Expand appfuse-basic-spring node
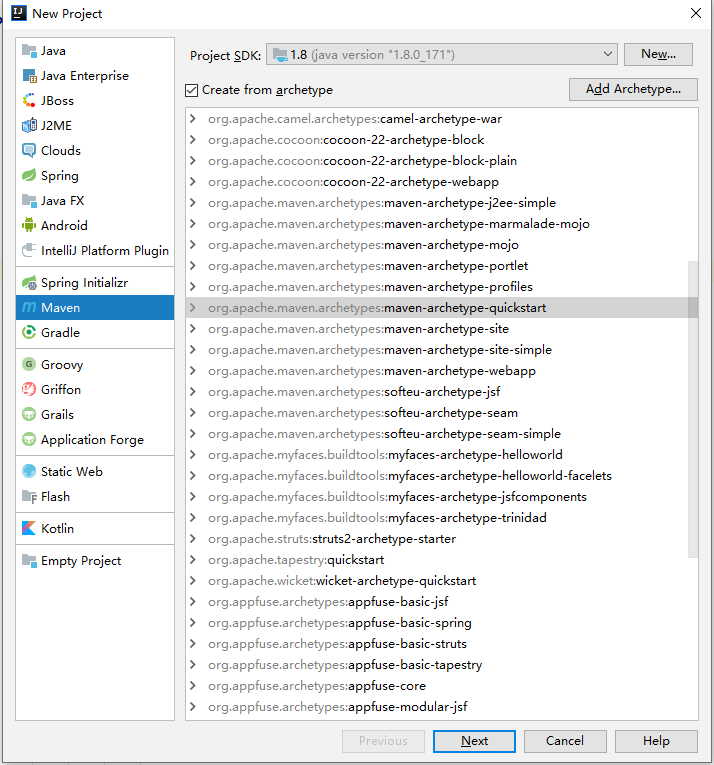The width and height of the screenshot is (714, 765). coord(193,623)
